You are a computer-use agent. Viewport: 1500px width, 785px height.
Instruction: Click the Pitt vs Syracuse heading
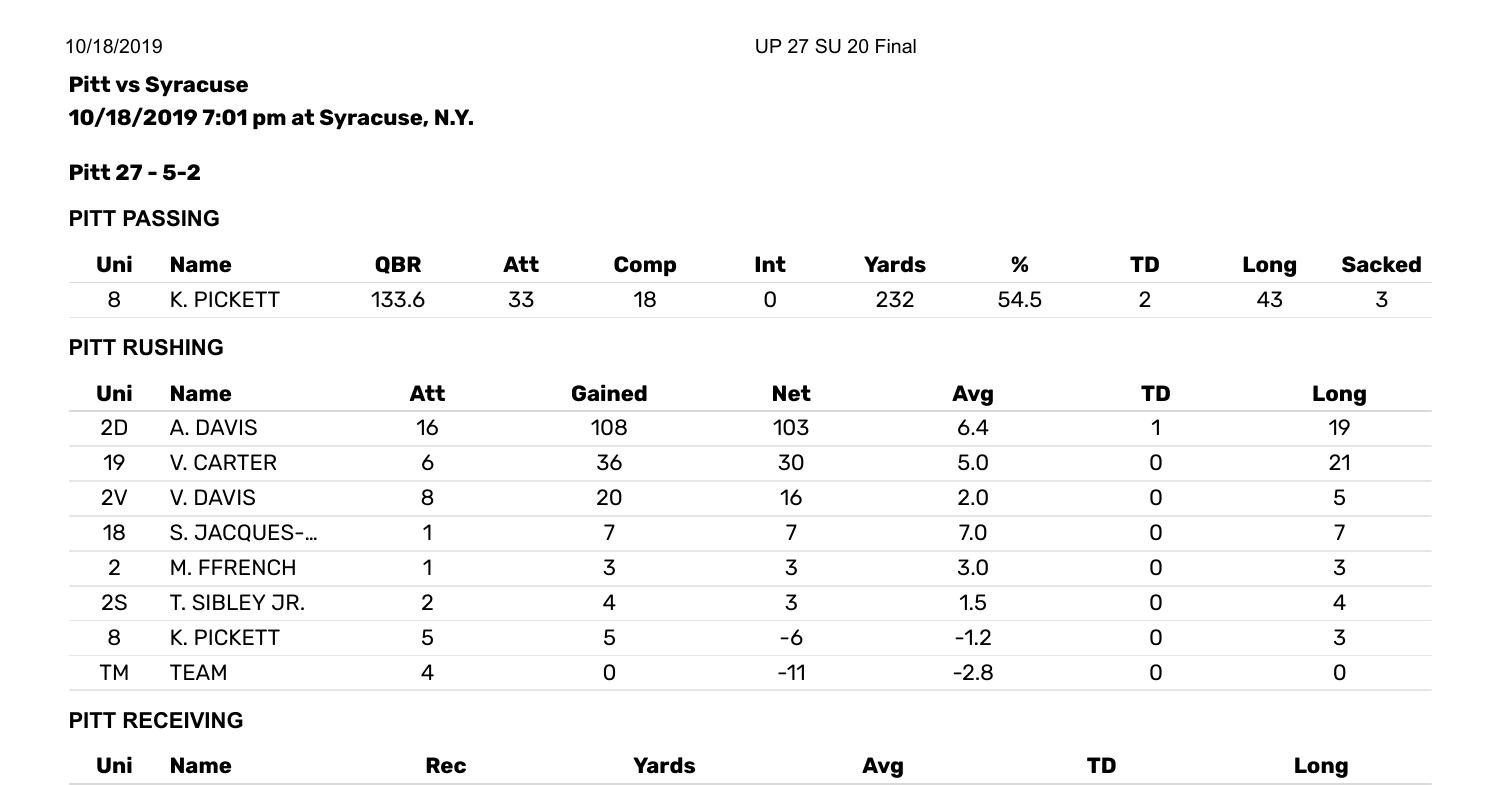coord(158,85)
